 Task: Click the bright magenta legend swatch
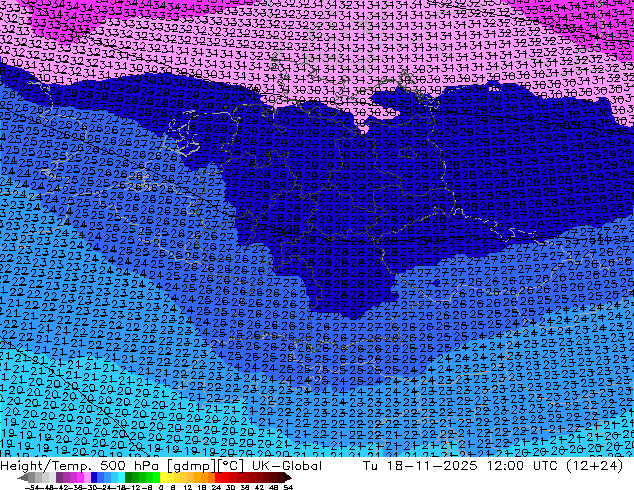tap(80, 477)
